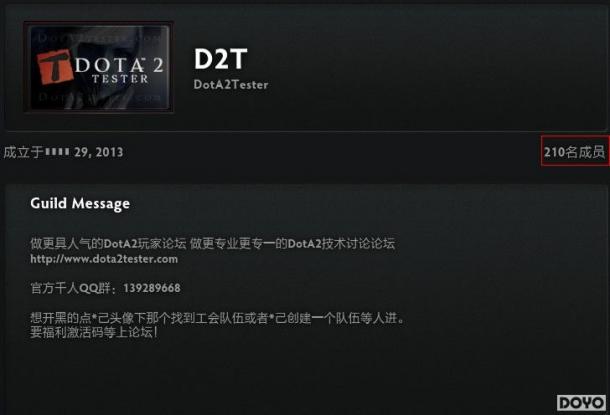Open the DOTA 2 TESTER guild logo image

pos(99,67)
